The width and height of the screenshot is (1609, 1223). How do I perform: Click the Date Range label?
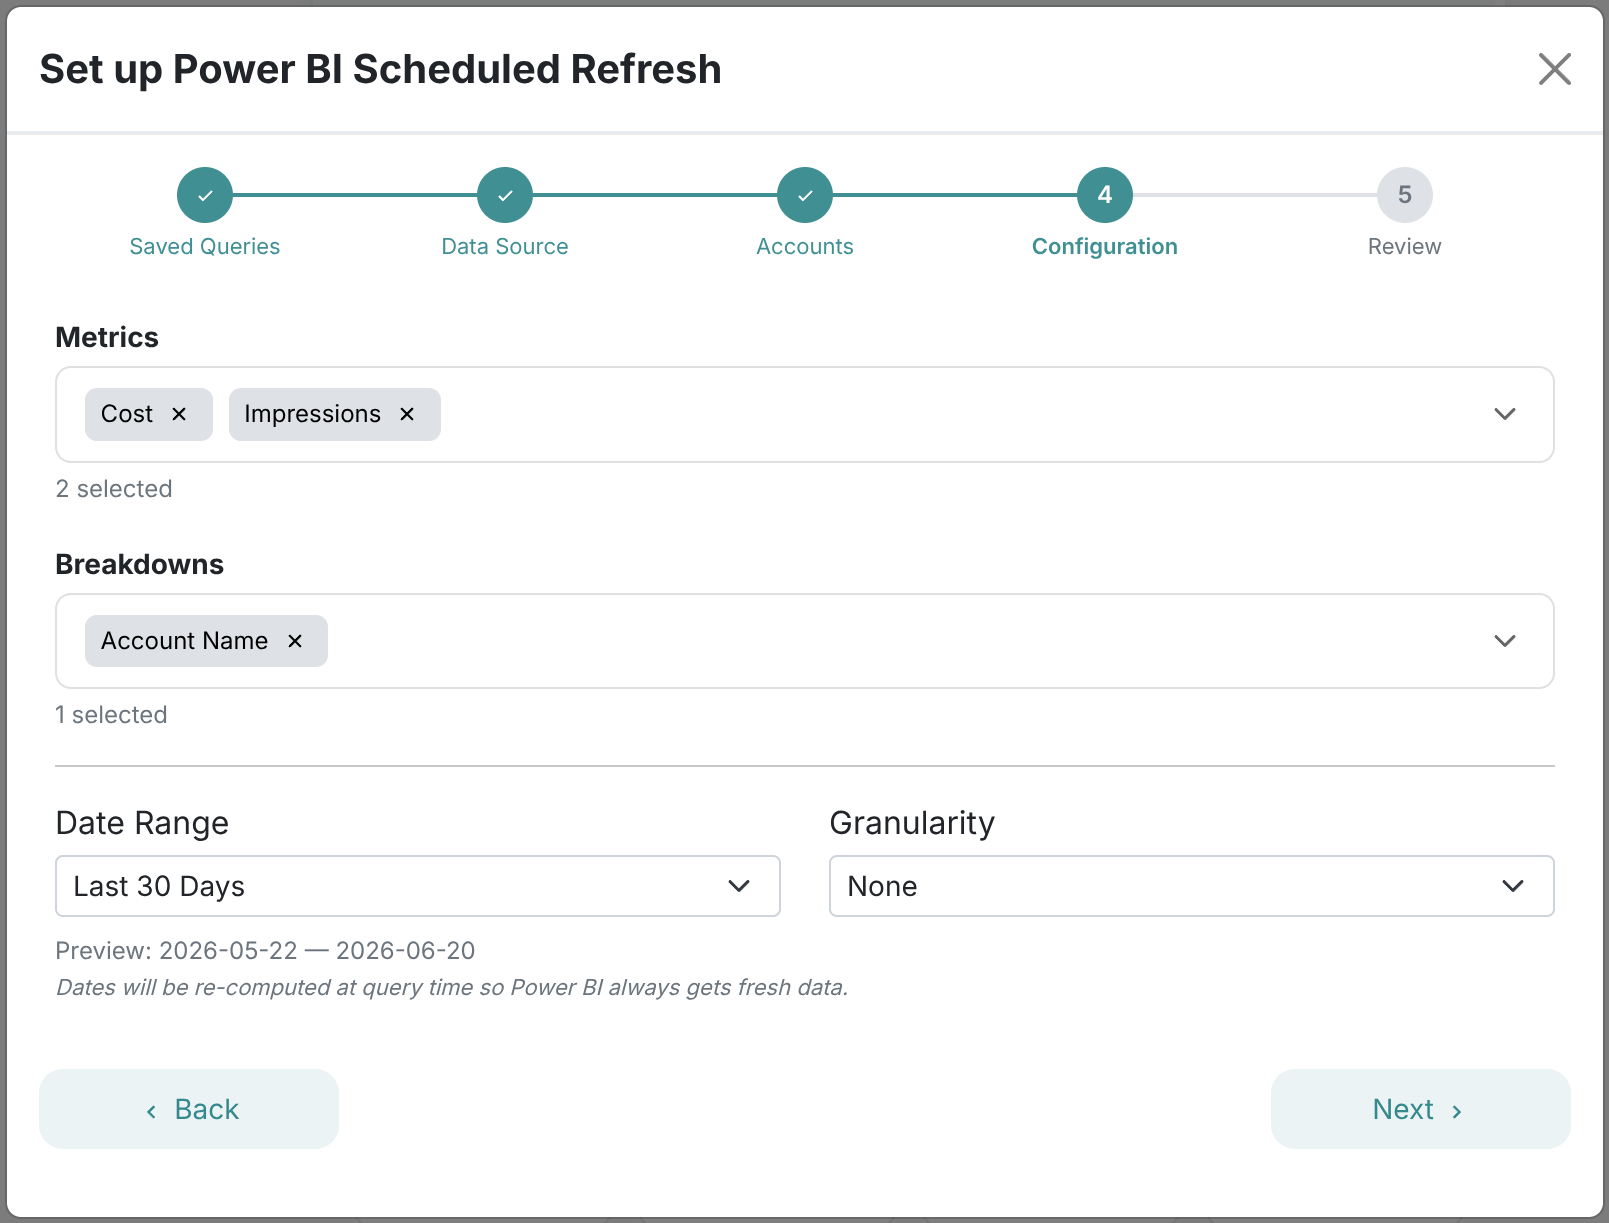(142, 823)
